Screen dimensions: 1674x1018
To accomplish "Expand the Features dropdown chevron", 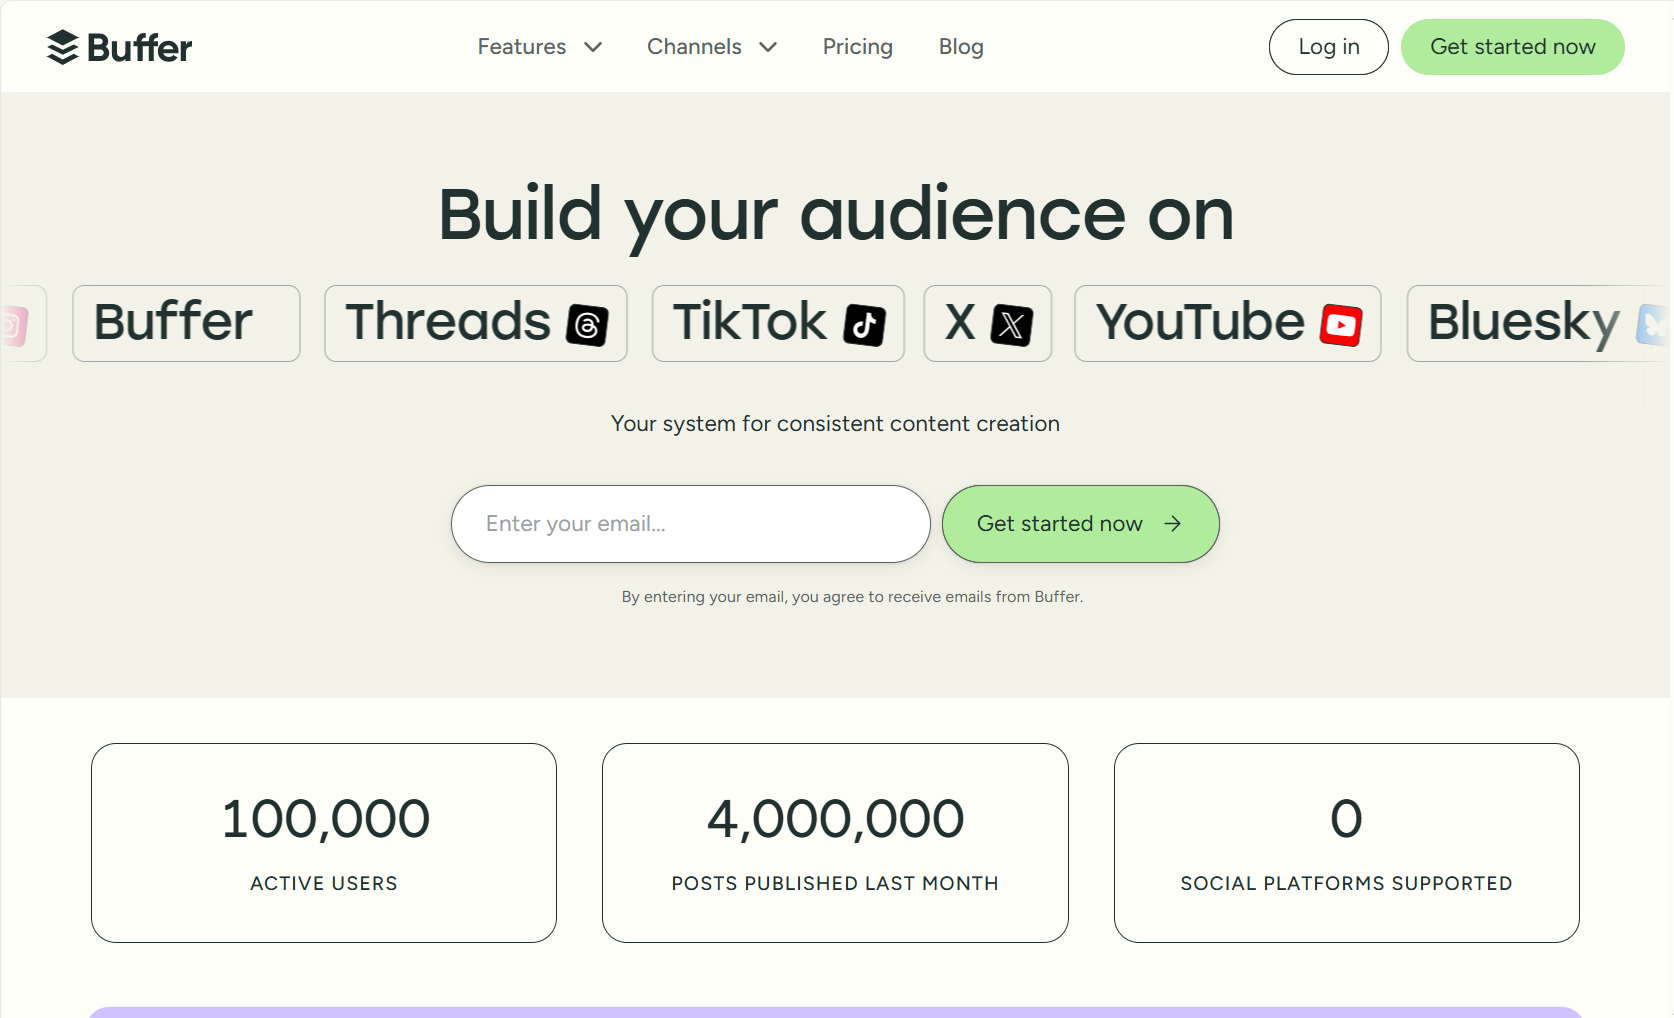I will coord(593,47).
